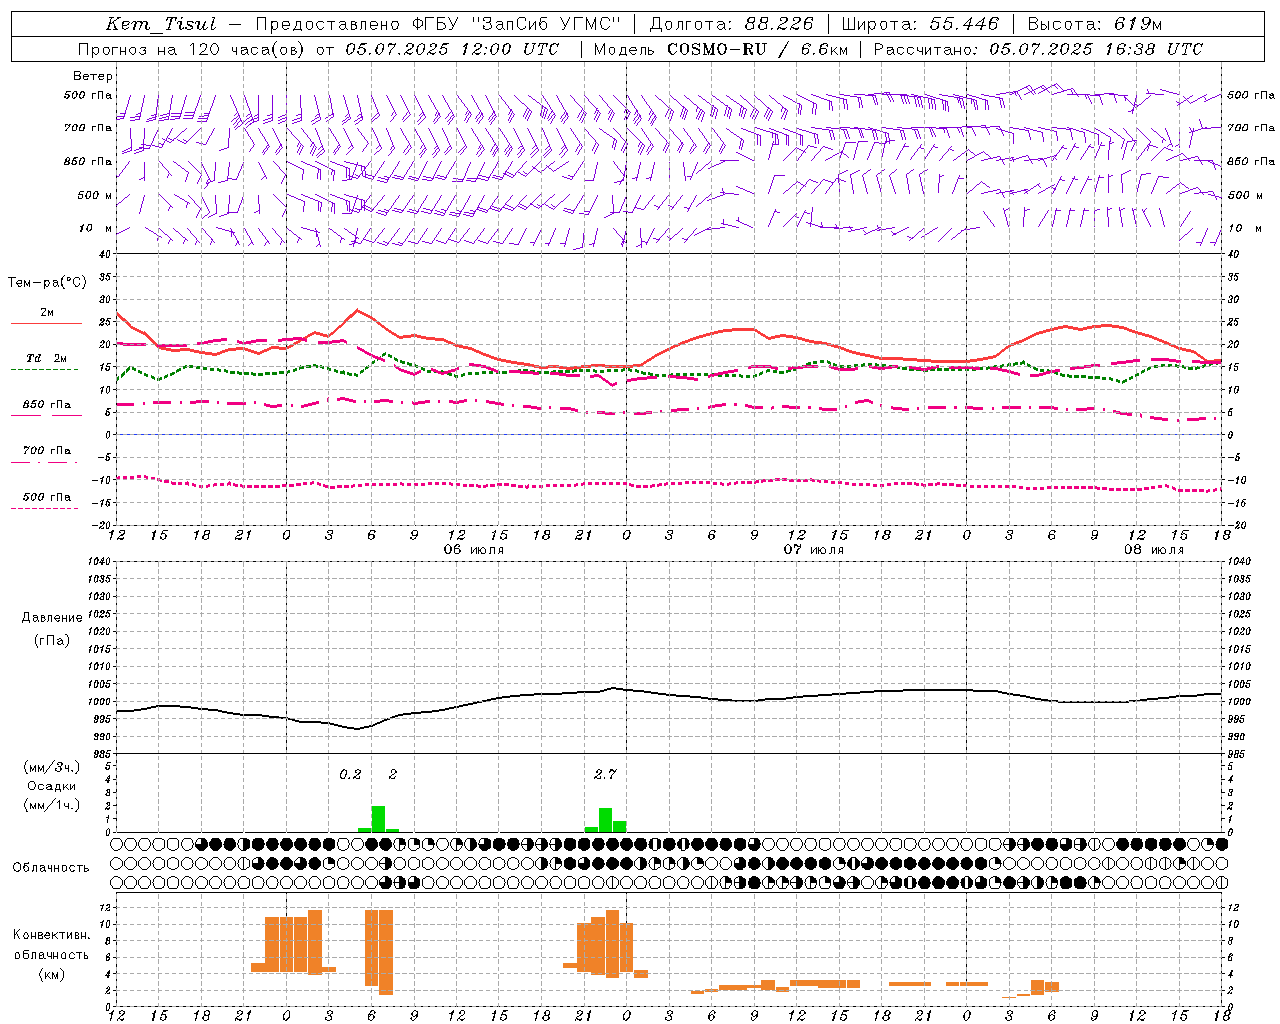The height and width of the screenshot is (1024, 1280).
Task: Select the 'Осадки' precipitation label
Action: [52, 786]
